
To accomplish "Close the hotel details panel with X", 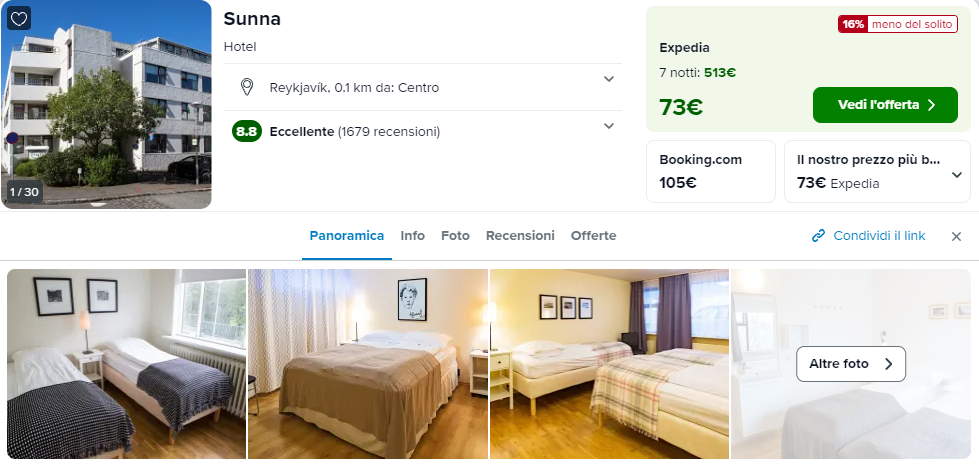I will click(x=956, y=237).
